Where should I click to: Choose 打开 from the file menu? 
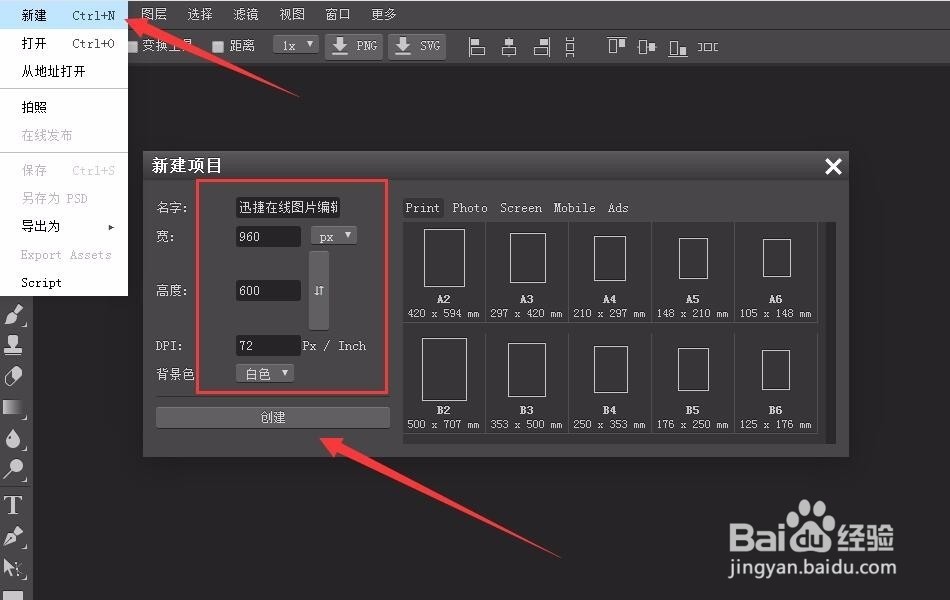(x=64, y=44)
